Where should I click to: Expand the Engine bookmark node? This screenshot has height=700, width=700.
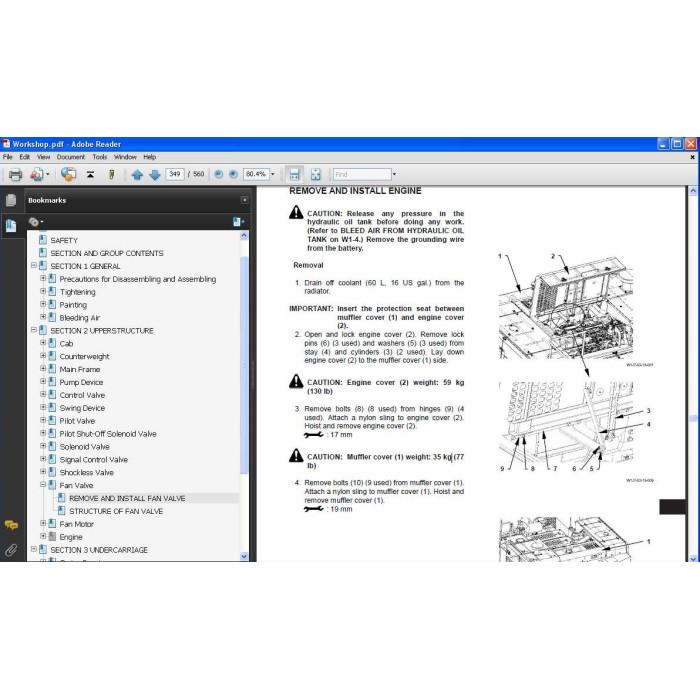pyautogui.click(x=43, y=536)
